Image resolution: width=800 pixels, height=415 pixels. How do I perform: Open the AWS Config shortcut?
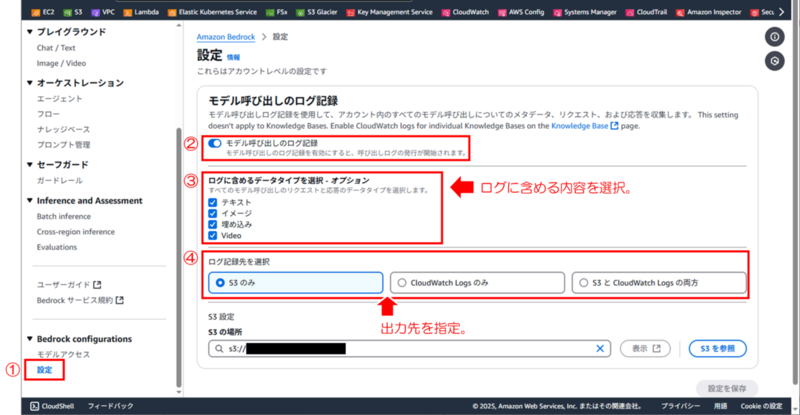pos(521,12)
